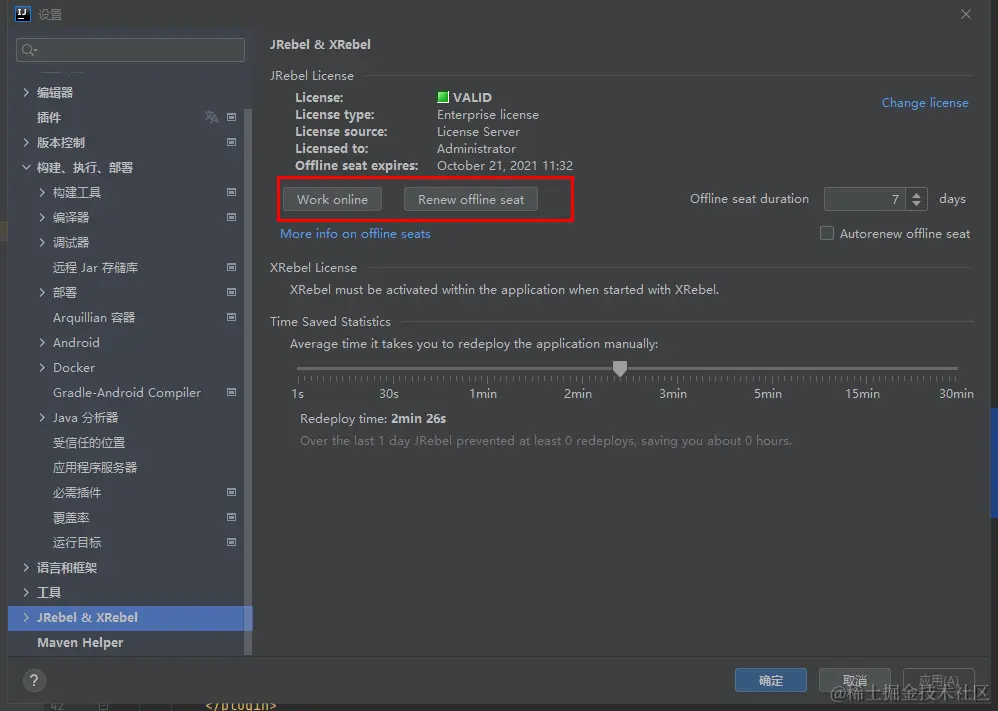Click Renew offline seat button
The width and height of the screenshot is (998, 711).
point(471,199)
